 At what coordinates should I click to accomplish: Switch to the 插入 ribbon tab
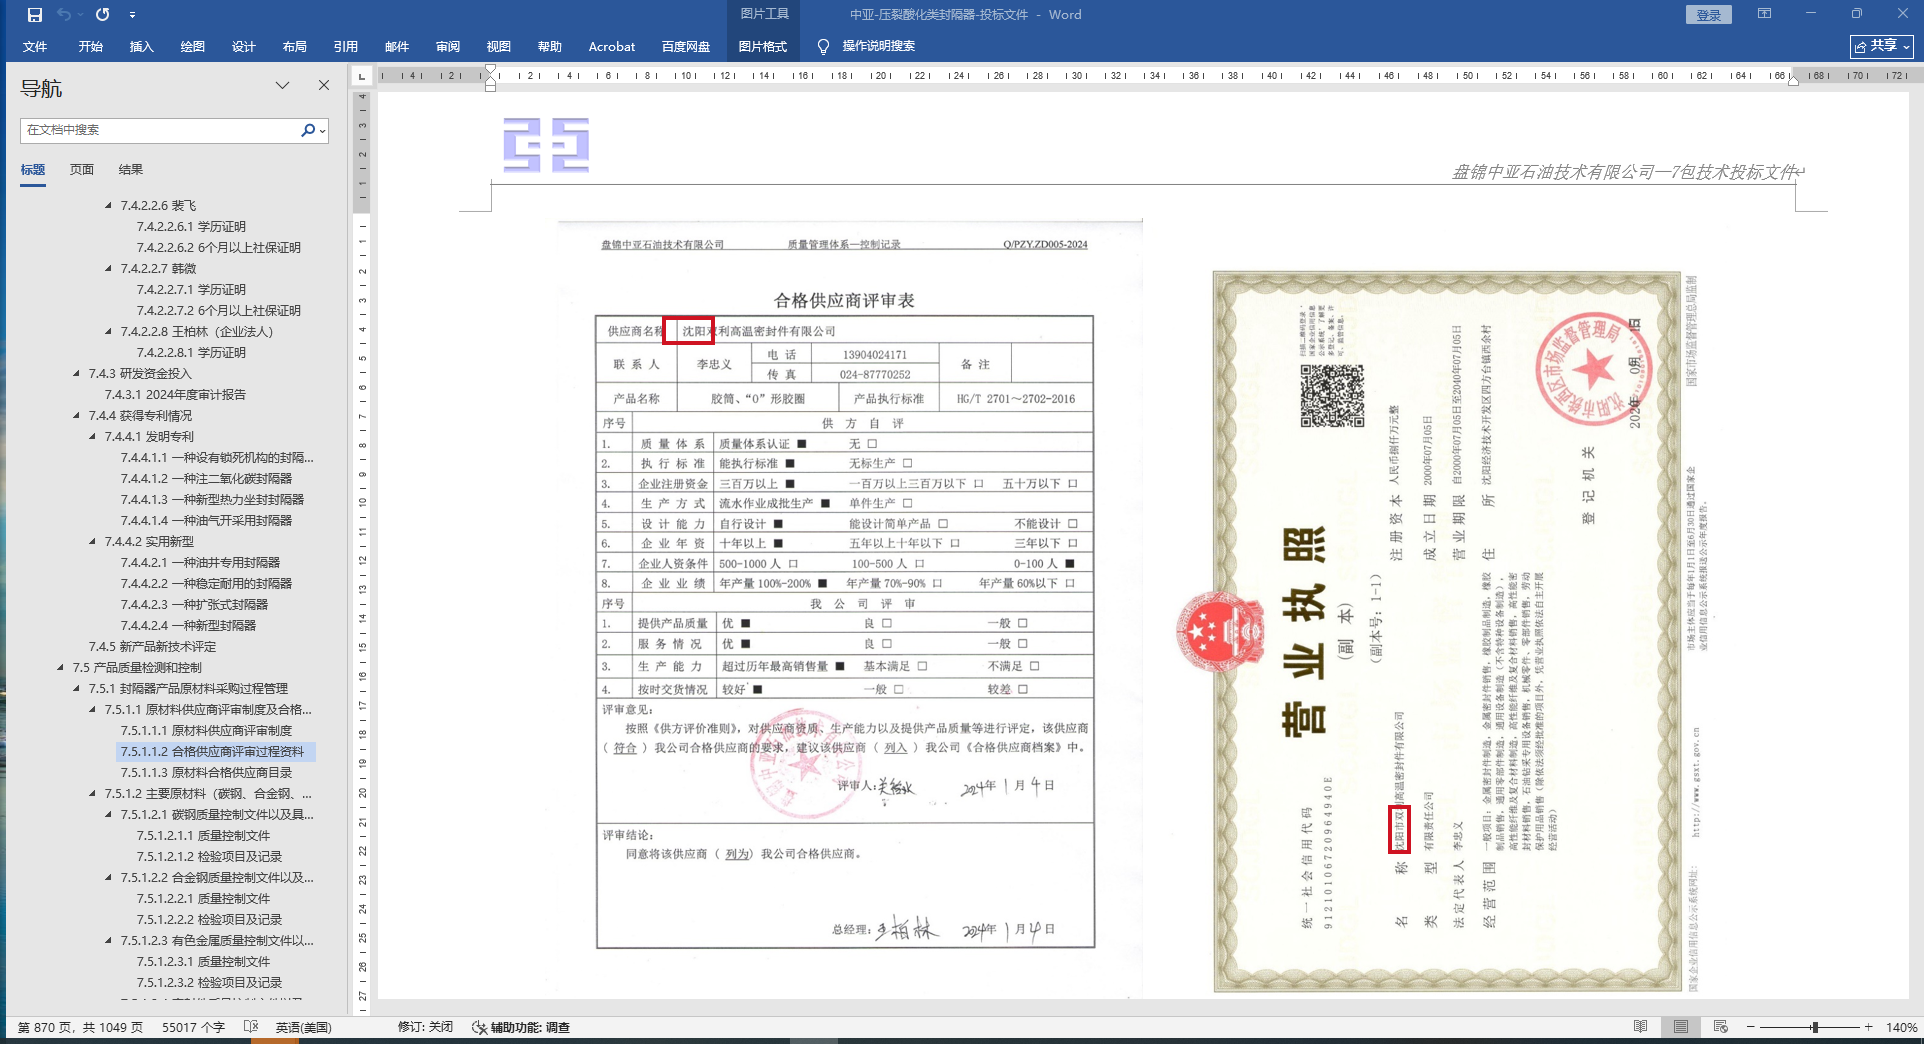tap(142, 47)
